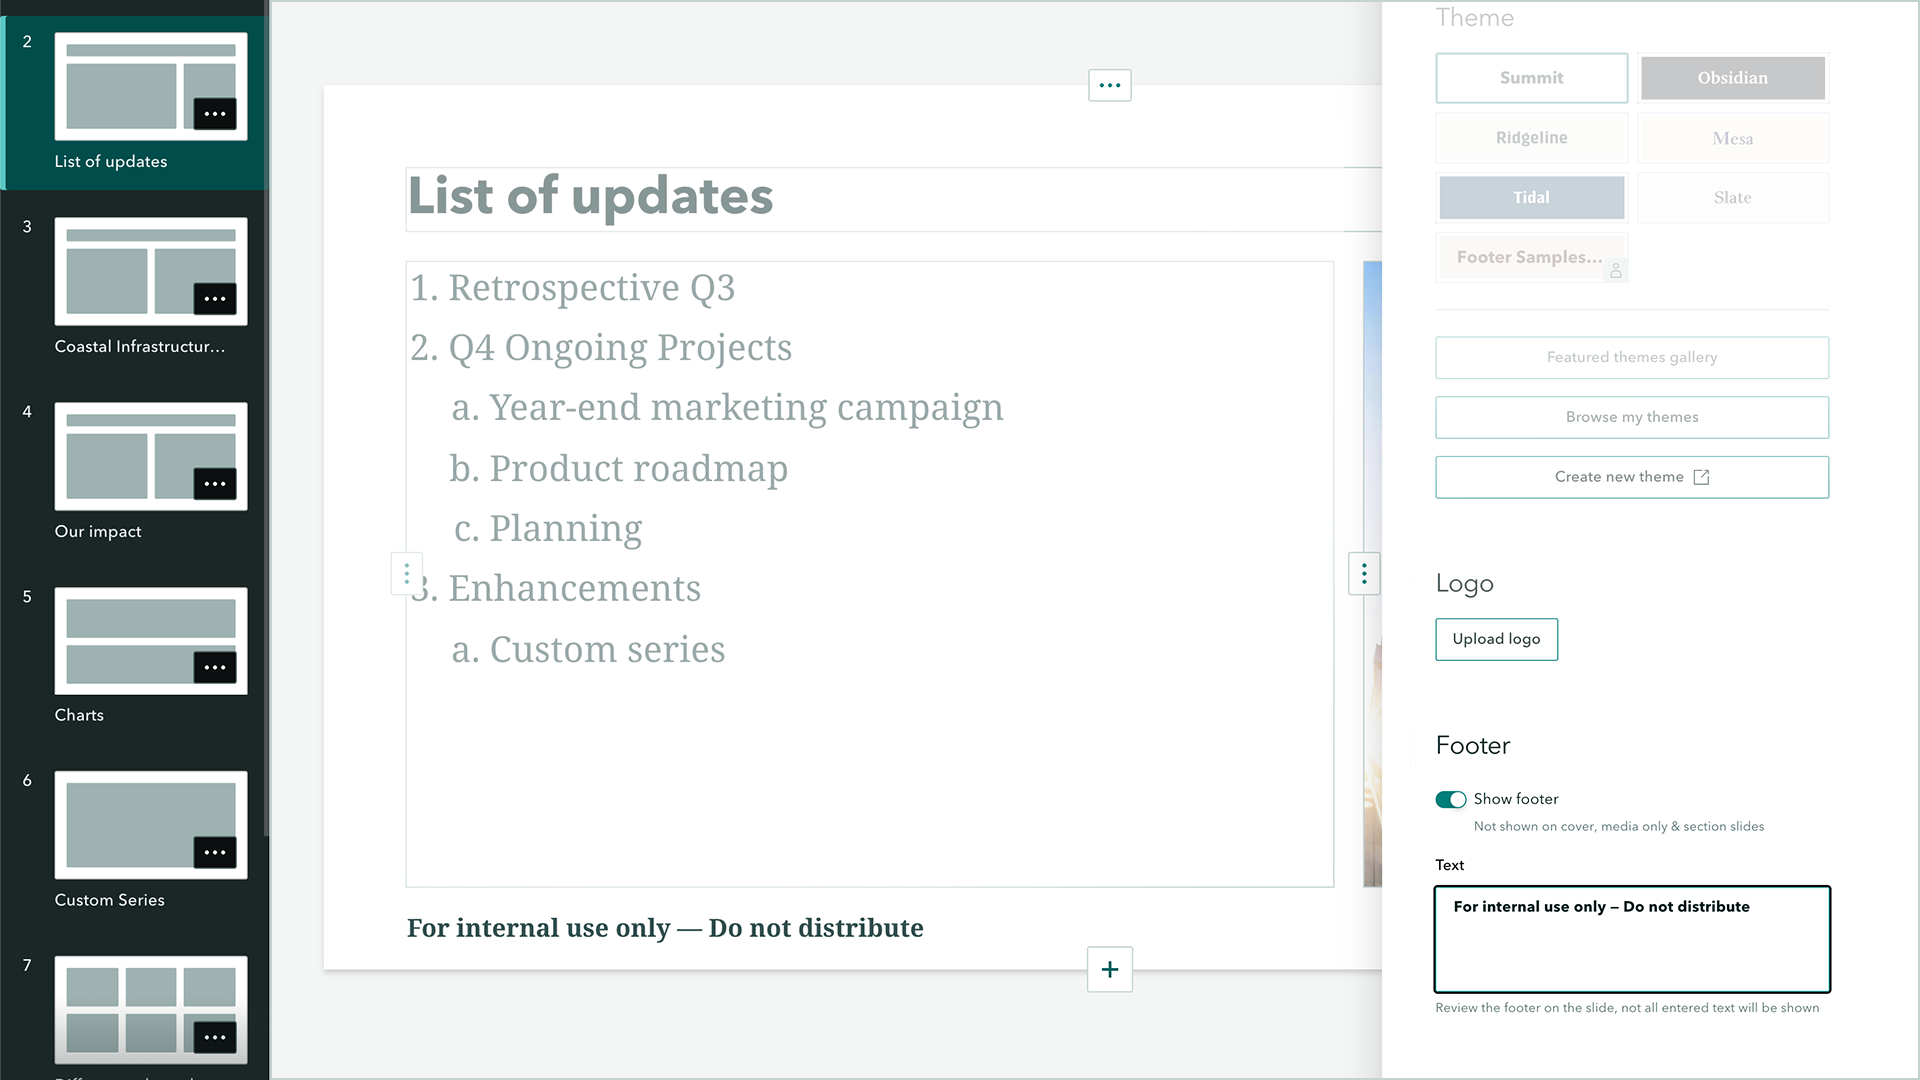Open the Custom Series slide options menu
Screen dimensions: 1920x1080
[215, 852]
